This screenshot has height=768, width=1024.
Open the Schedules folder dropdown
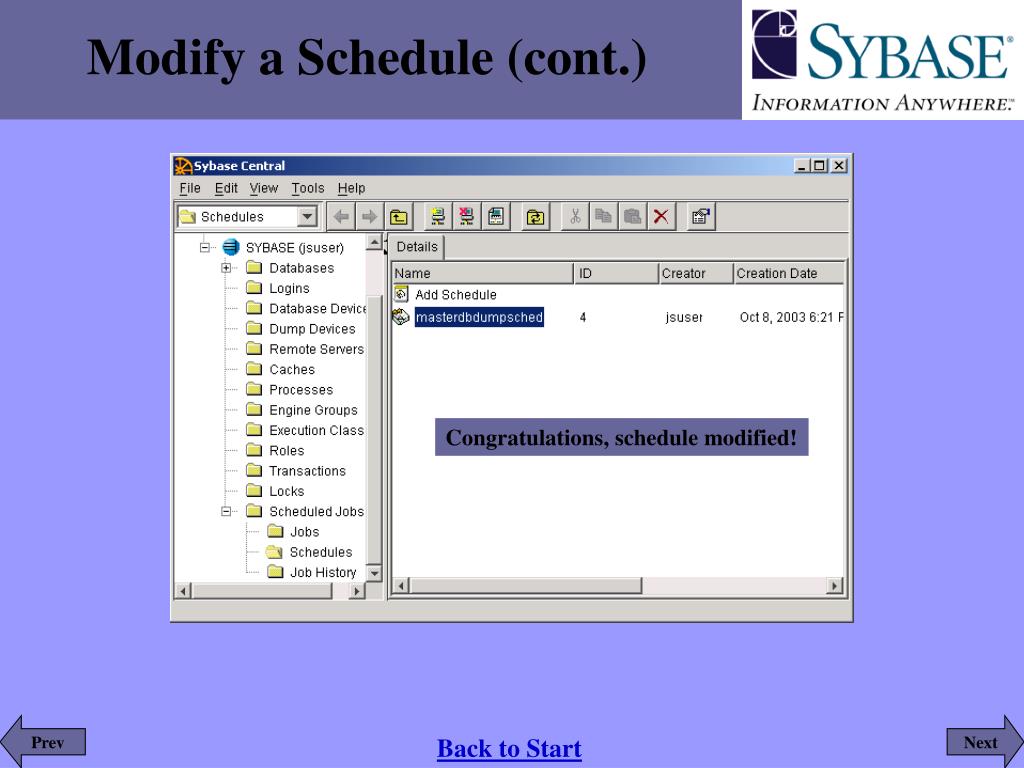[x=306, y=217]
